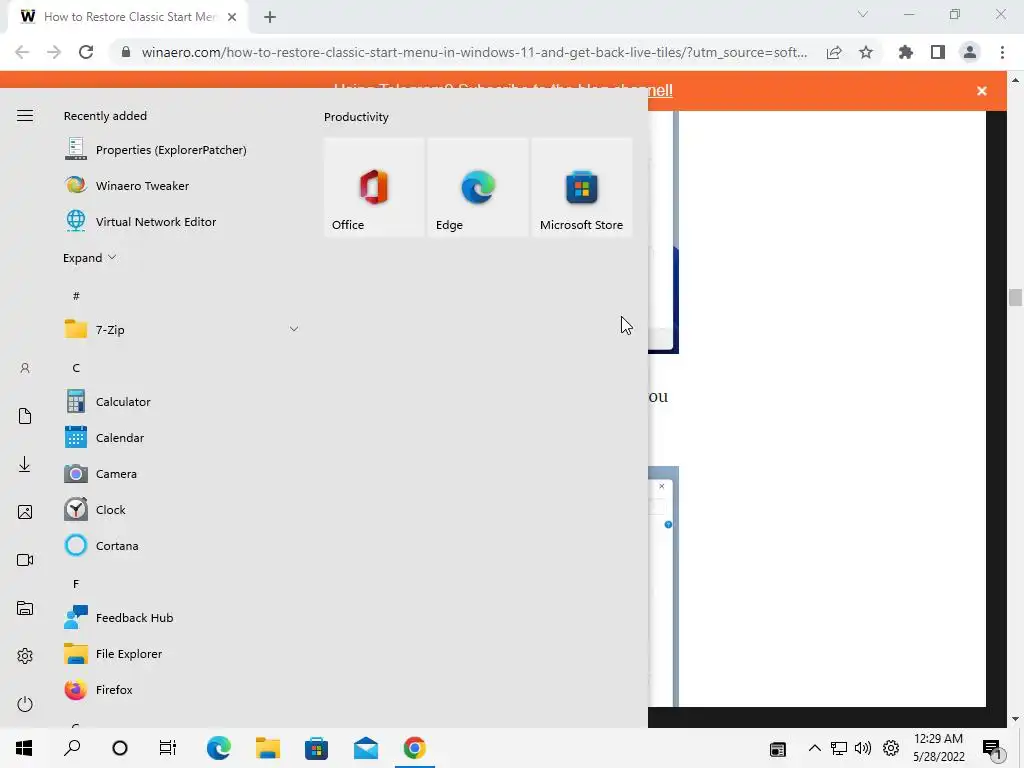Viewport: 1024px width, 768px height.
Task: Open Chrome three-dot menu
Action: click(1002, 52)
